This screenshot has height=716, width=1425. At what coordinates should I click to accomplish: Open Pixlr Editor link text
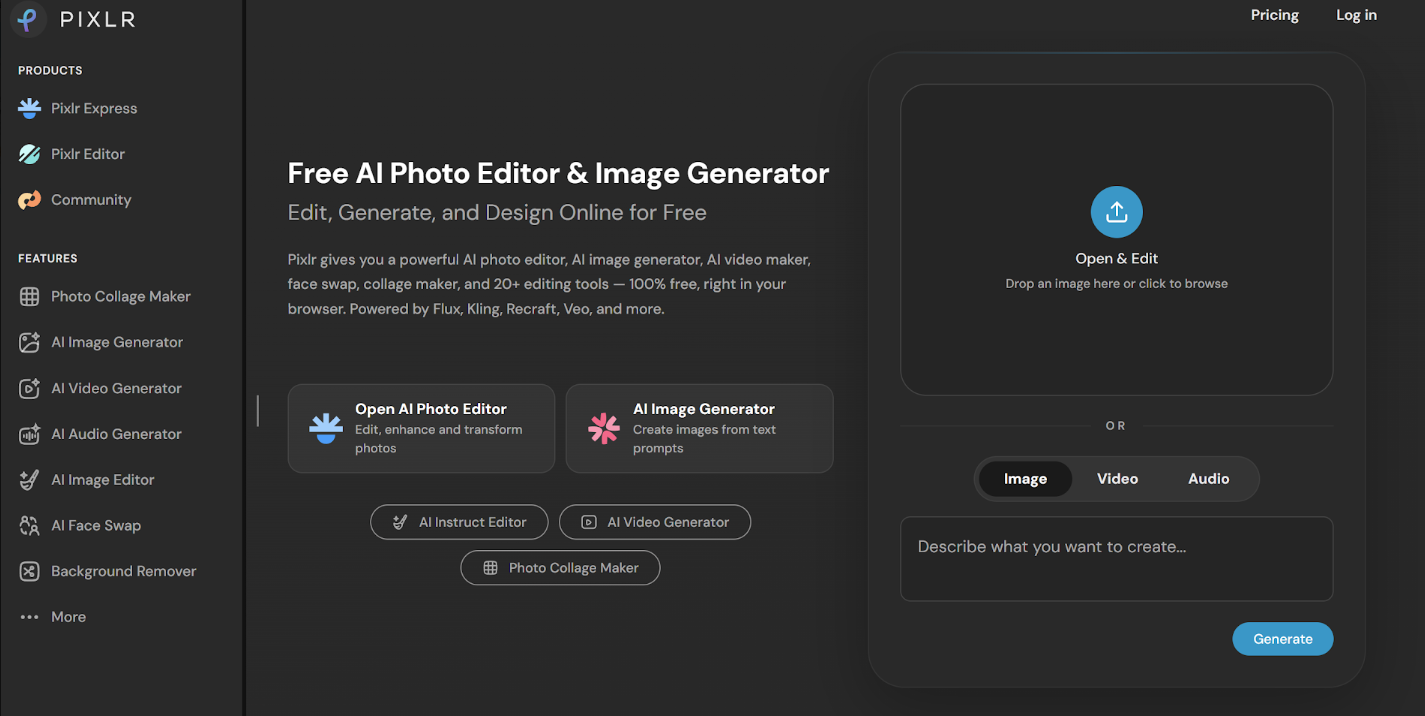(88, 154)
